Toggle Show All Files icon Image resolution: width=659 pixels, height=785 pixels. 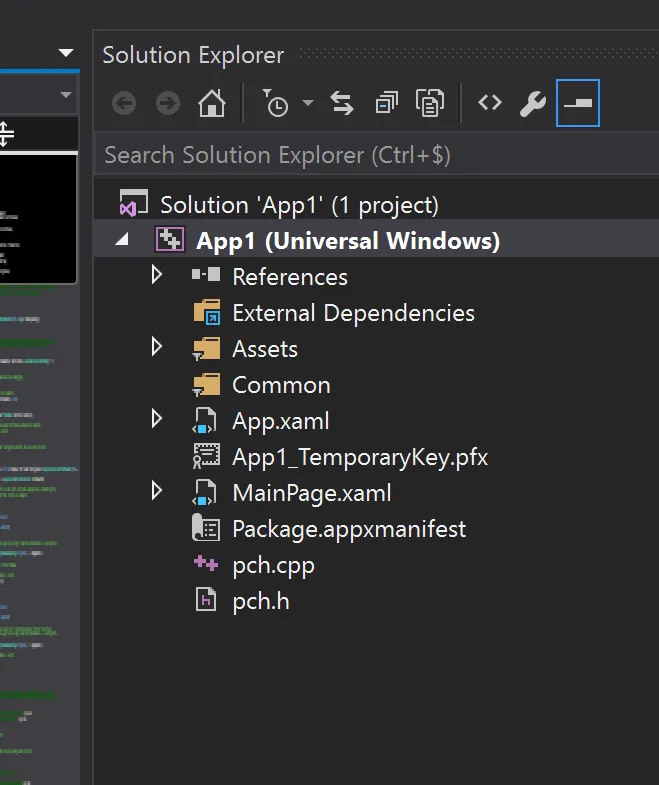pos(430,103)
